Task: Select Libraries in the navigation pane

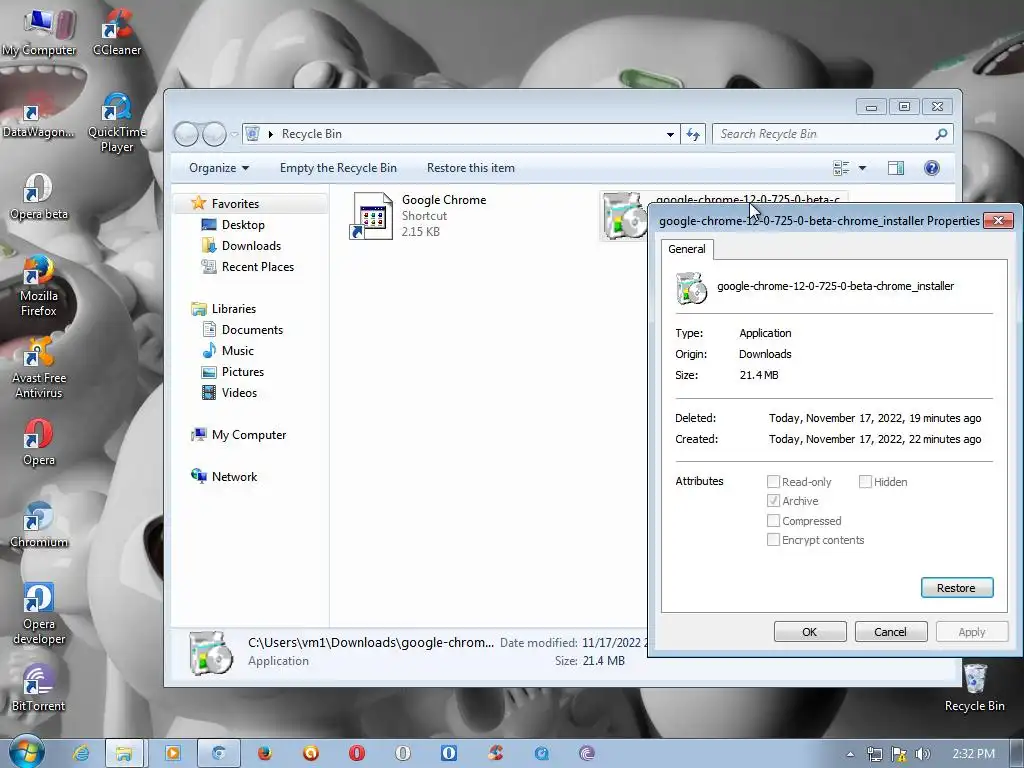Action: pyautogui.click(x=233, y=309)
